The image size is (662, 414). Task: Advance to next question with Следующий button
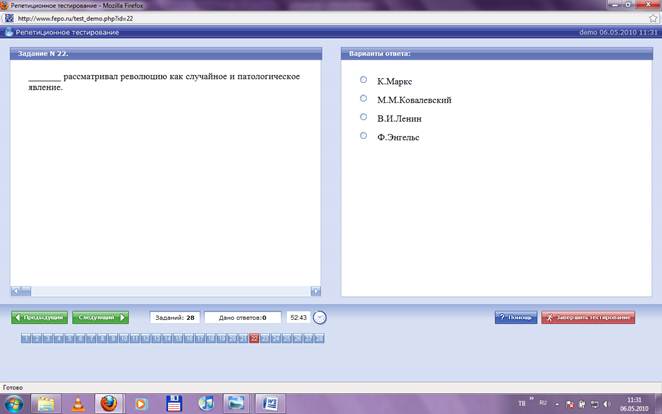100,317
